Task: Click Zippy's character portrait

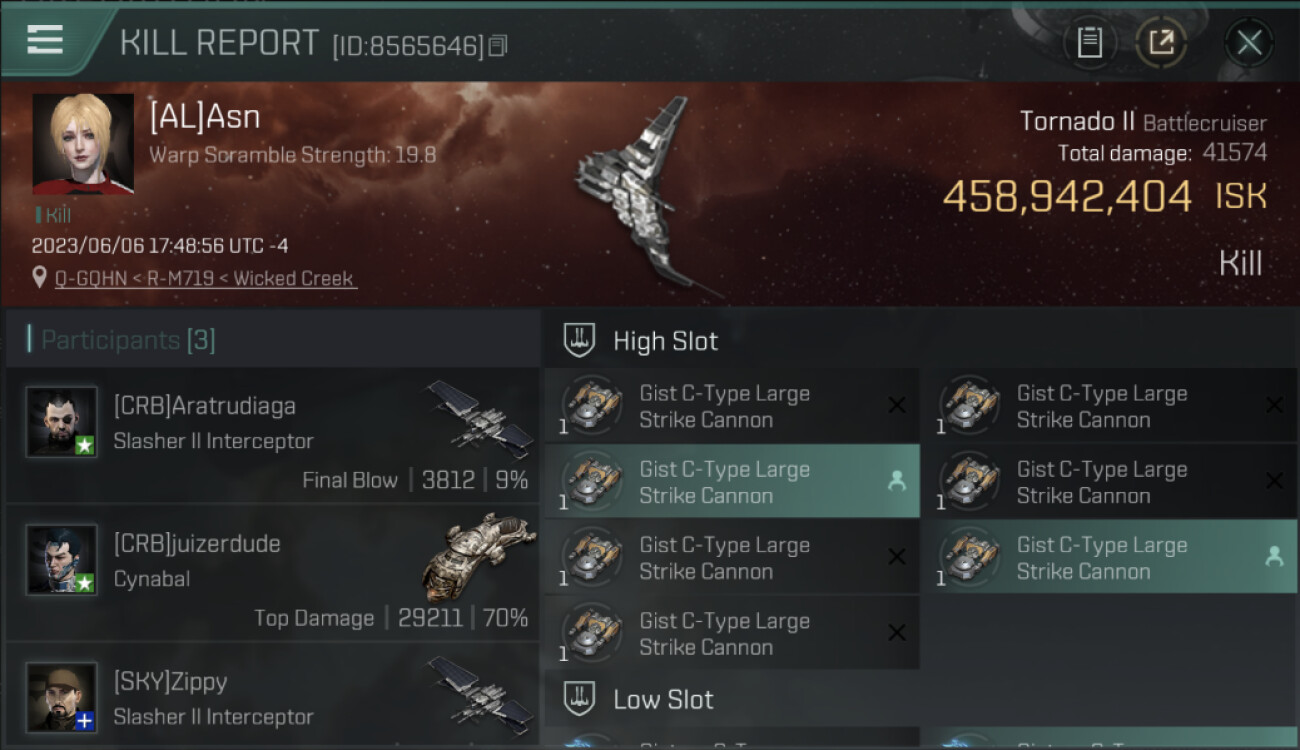Action: click(61, 697)
